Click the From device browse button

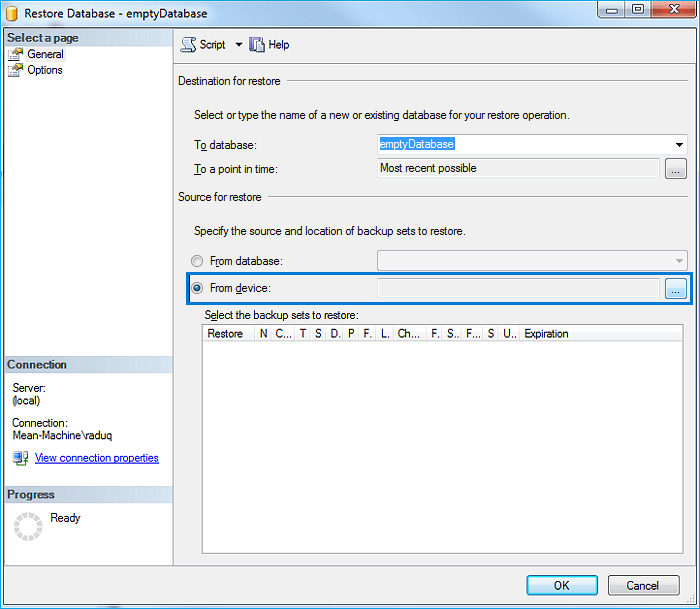coord(675,288)
